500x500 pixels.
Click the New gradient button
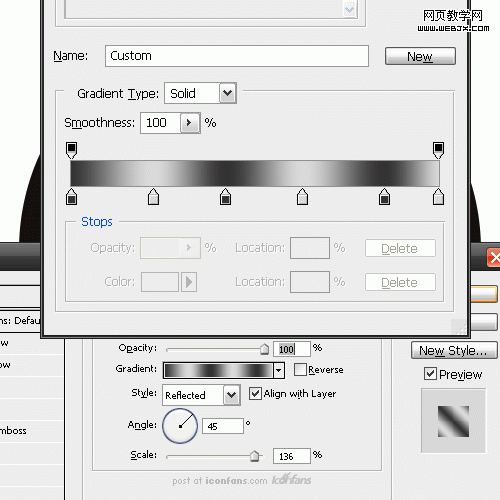(420, 56)
